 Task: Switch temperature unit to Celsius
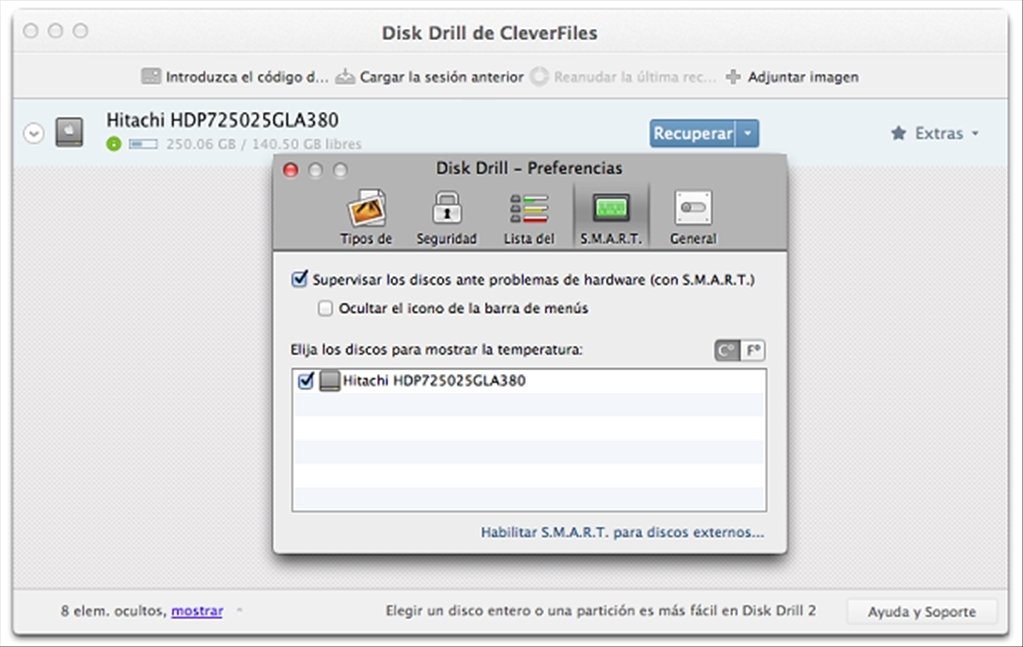click(x=727, y=351)
